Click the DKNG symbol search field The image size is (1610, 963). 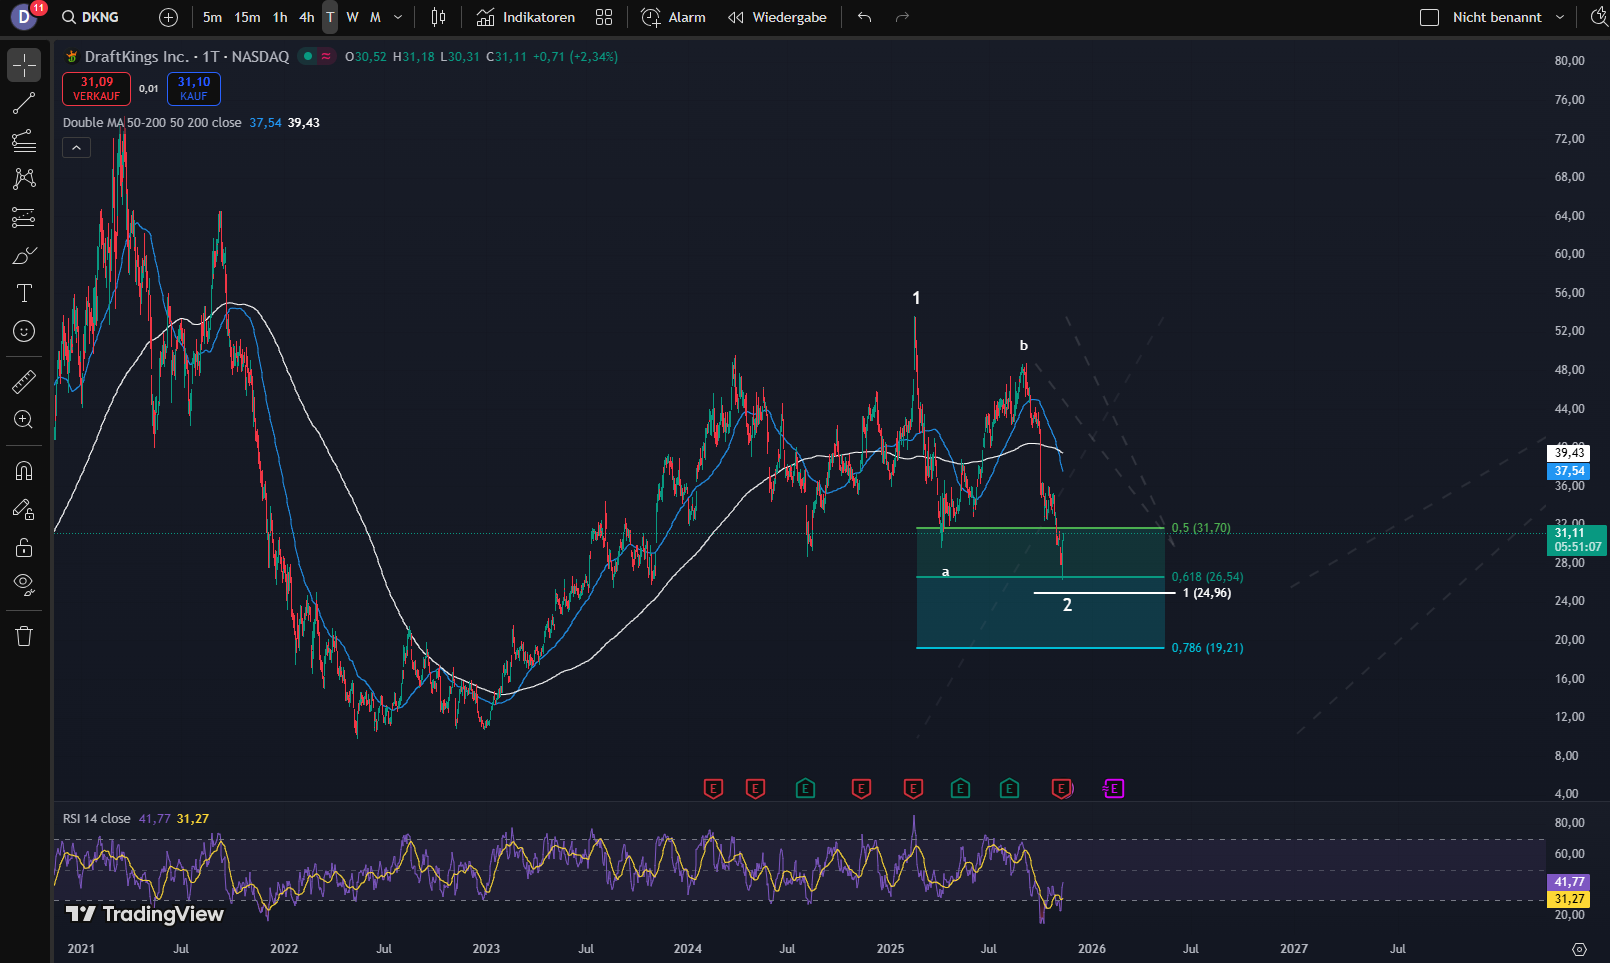tap(100, 17)
